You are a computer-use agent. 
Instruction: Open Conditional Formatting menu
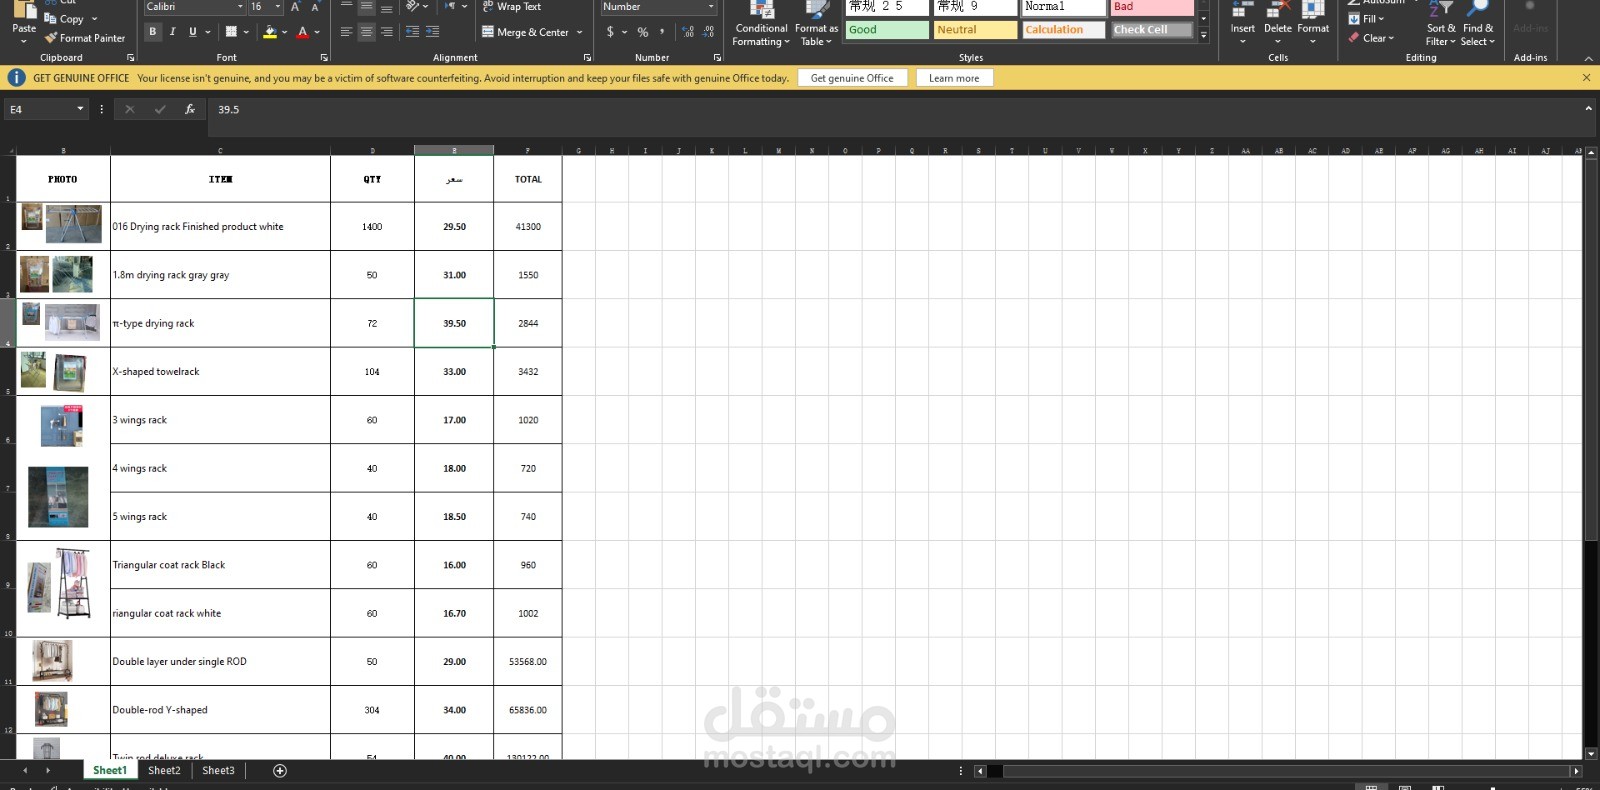coord(761,24)
